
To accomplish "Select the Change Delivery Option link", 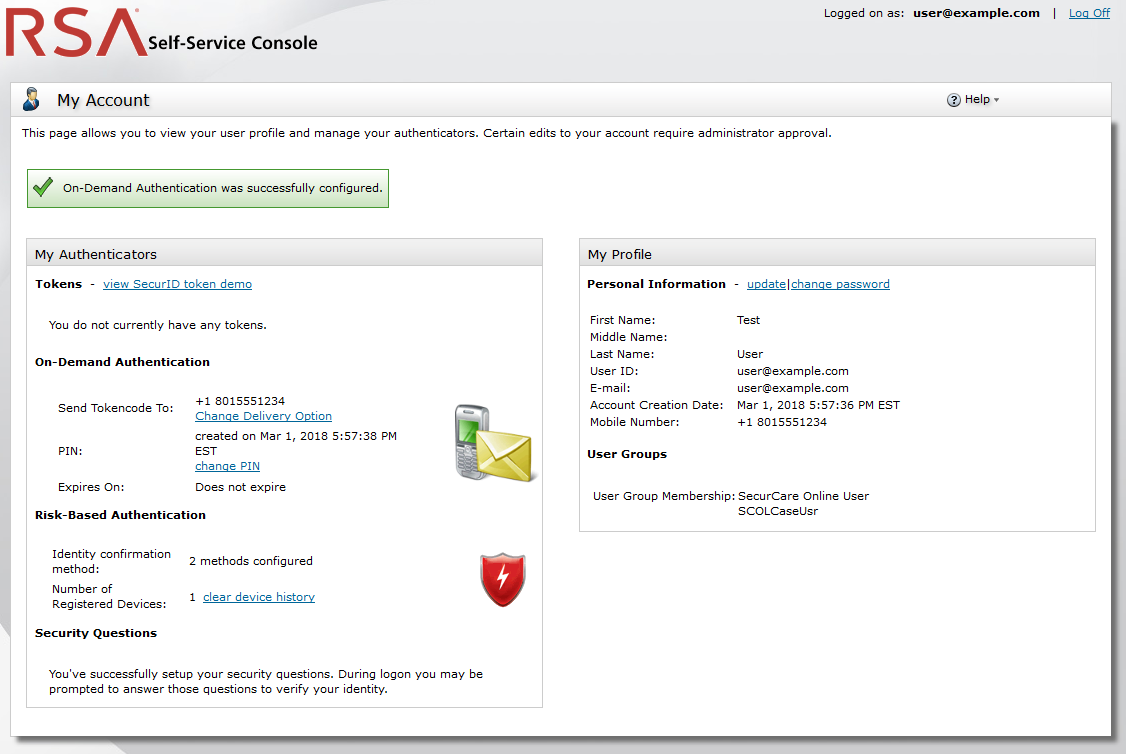I will pos(263,416).
